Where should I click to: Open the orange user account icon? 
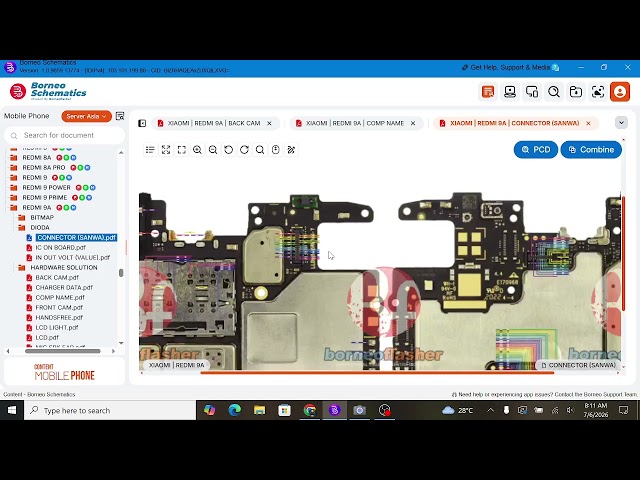620,91
